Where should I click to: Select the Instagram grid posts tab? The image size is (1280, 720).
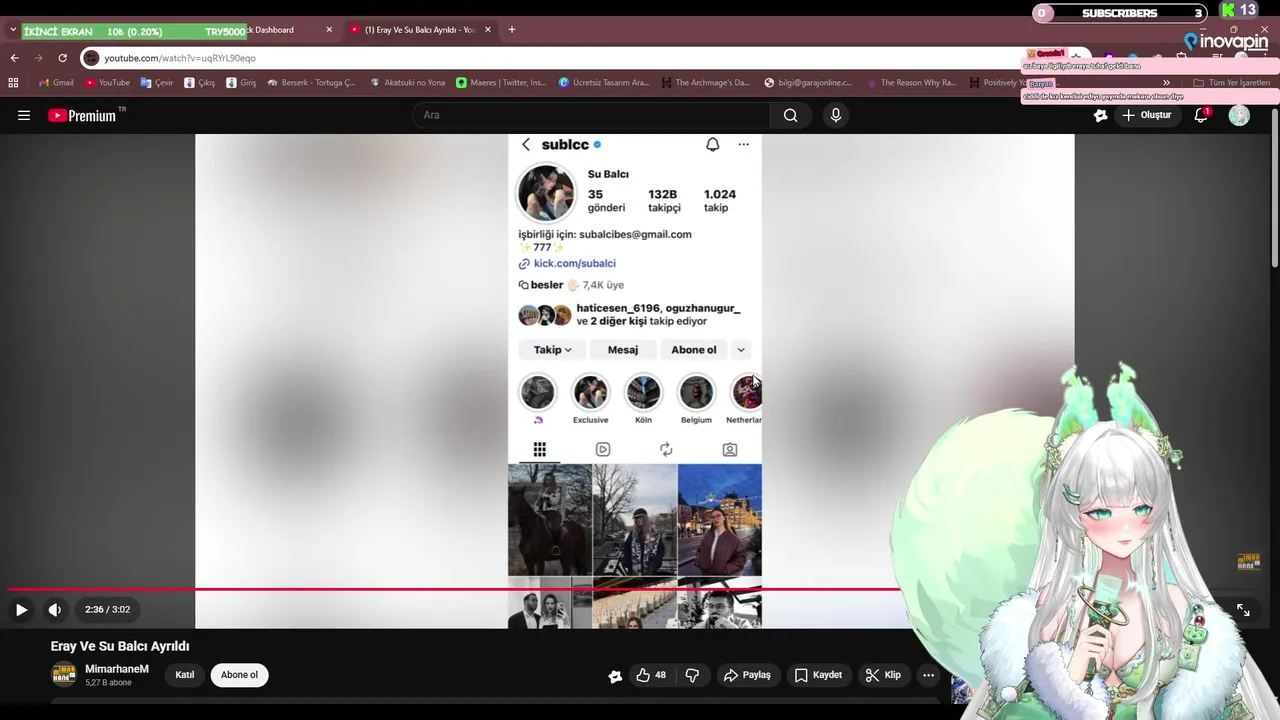pos(539,450)
